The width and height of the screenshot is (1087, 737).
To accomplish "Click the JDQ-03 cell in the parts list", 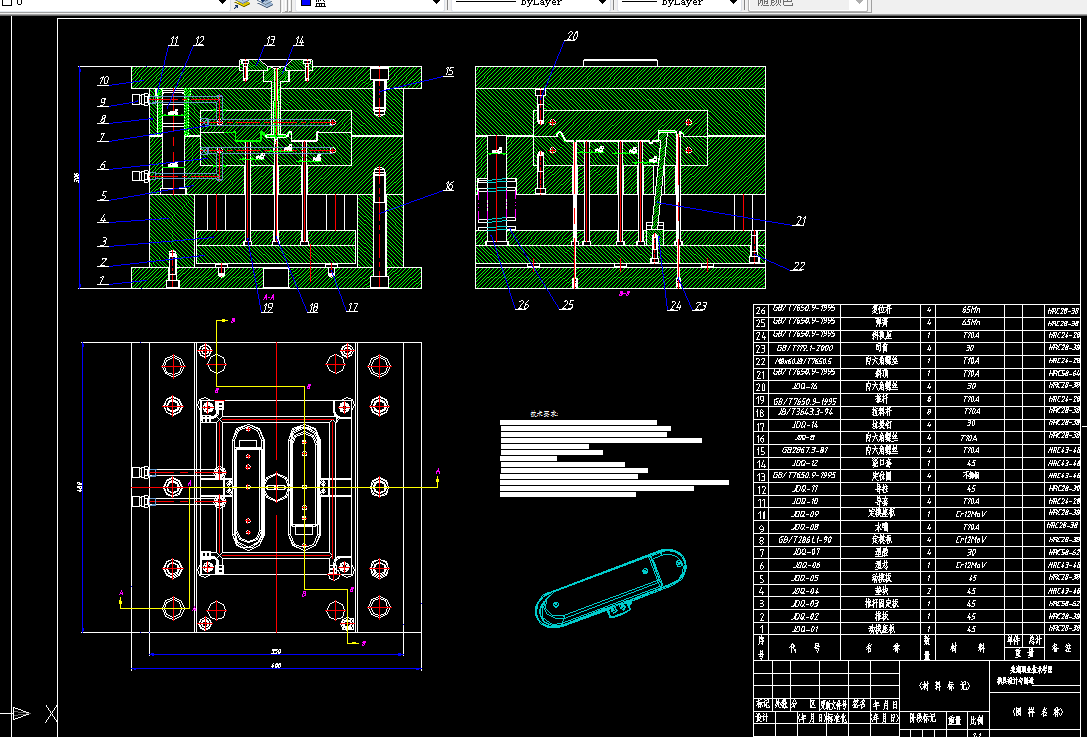I will pyautogui.click(x=804, y=603).
